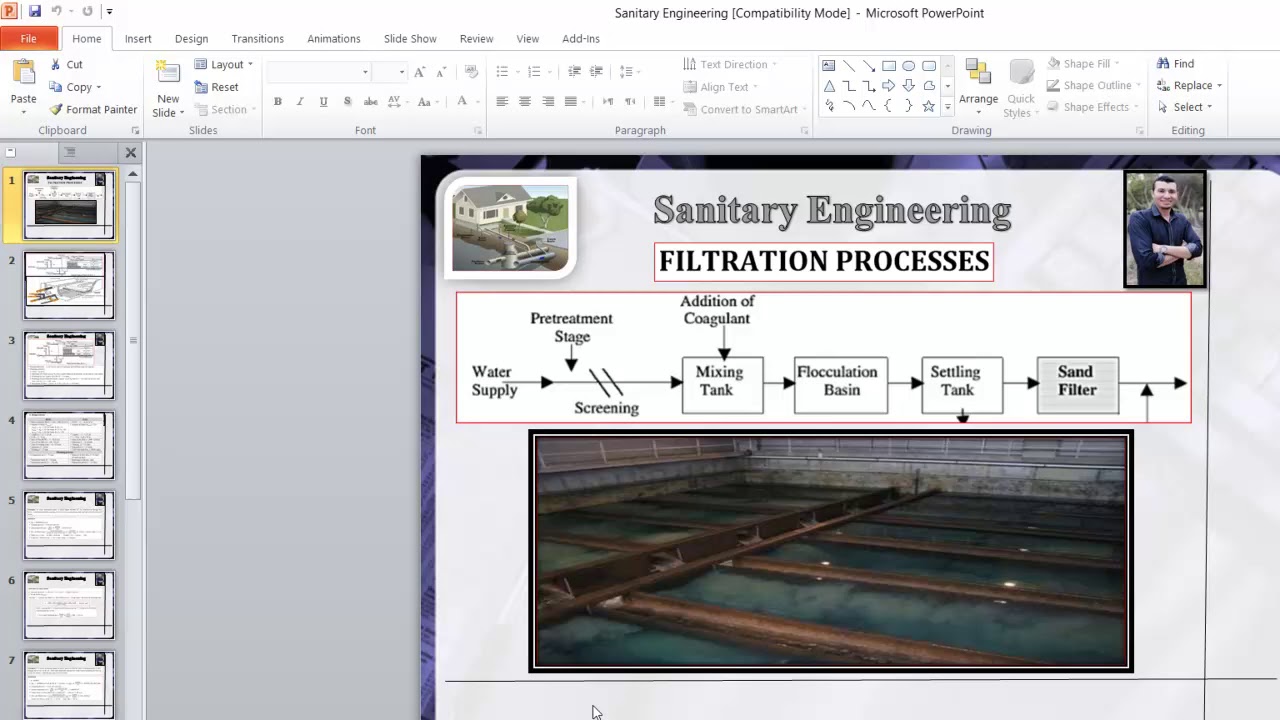Select the straight line shape
The width and height of the screenshot is (1280, 720).
[849, 66]
